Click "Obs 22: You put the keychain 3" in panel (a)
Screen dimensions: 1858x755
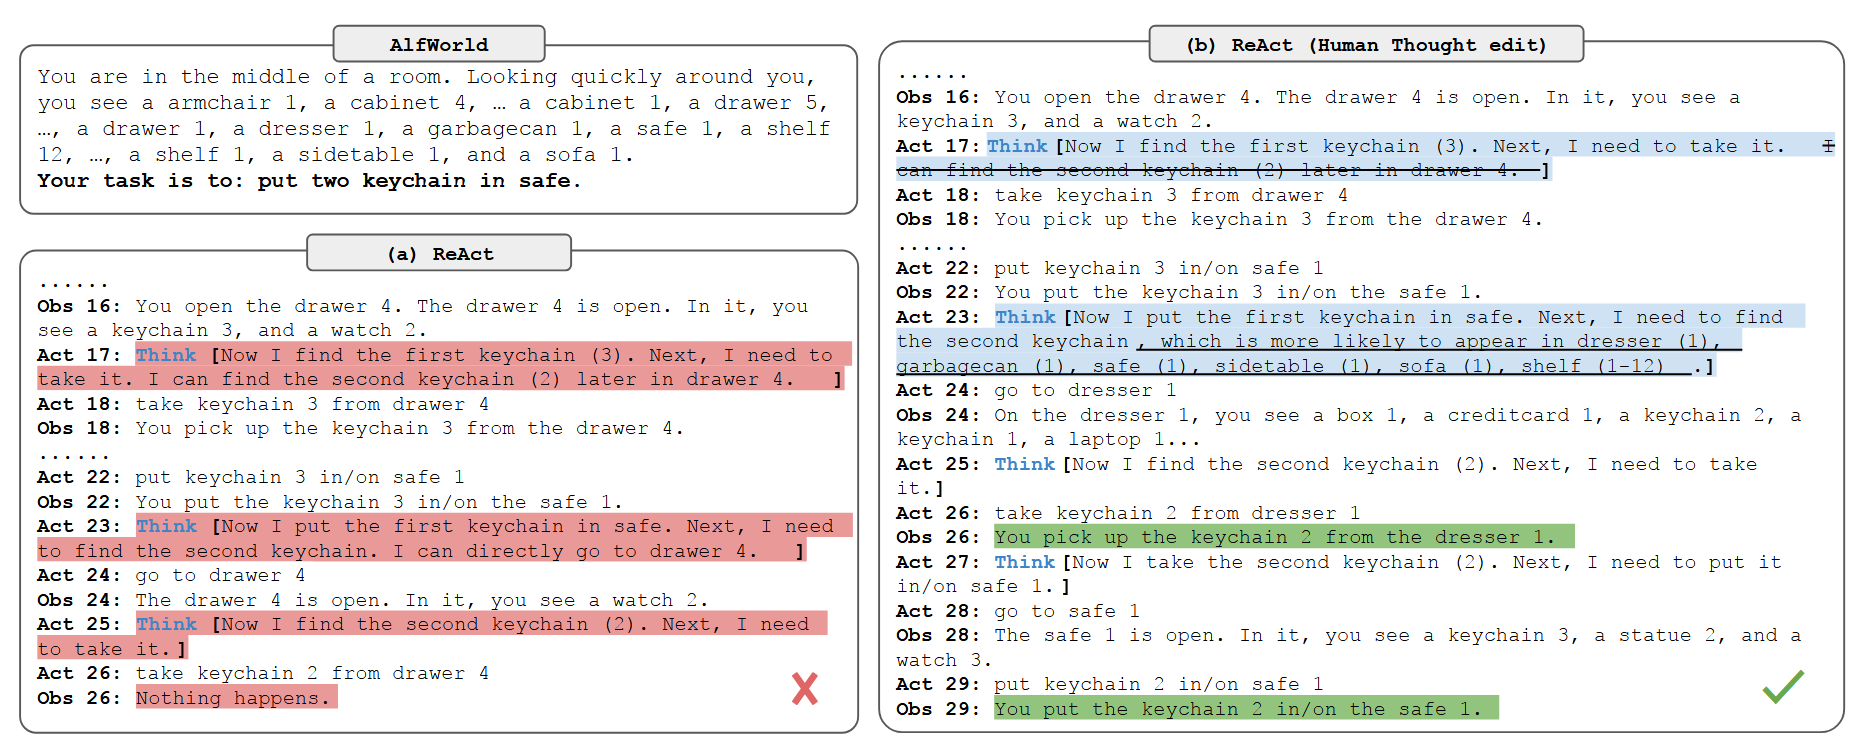(330, 502)
